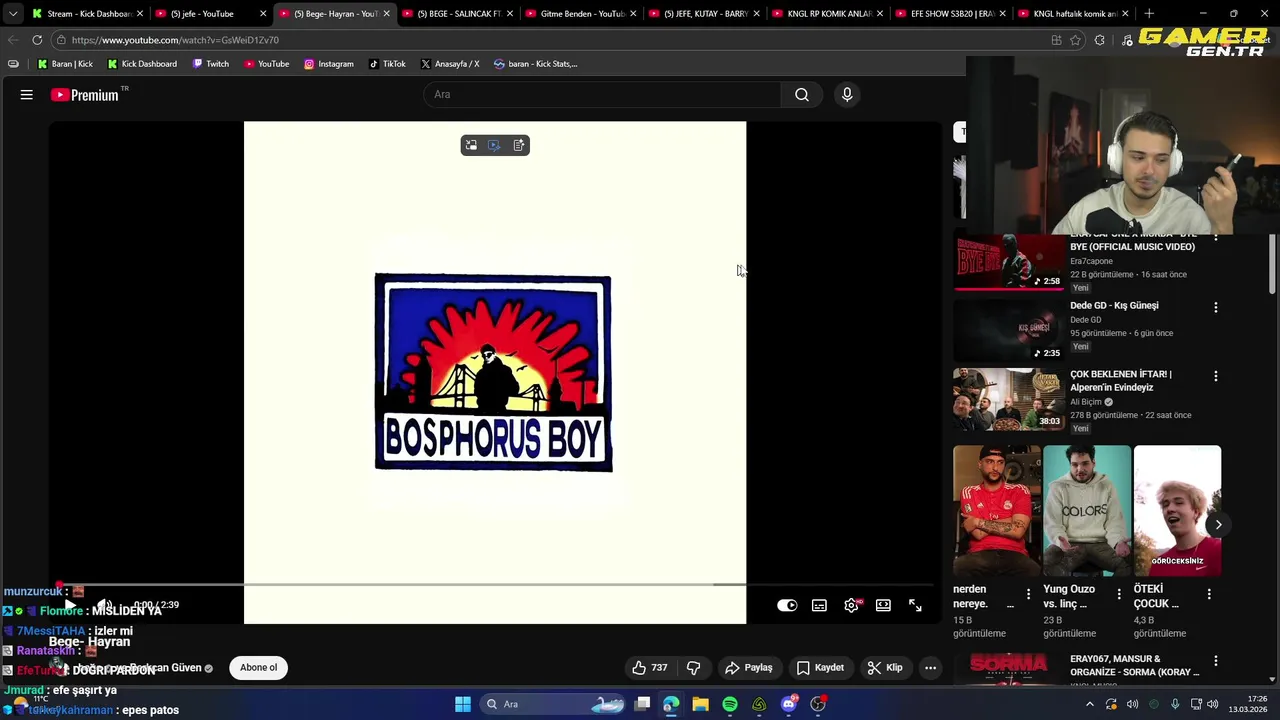The width and height of the screenshot is (1280, 720).
Task: Open File Explorer from taskbar
Action: tap(700, 704)
